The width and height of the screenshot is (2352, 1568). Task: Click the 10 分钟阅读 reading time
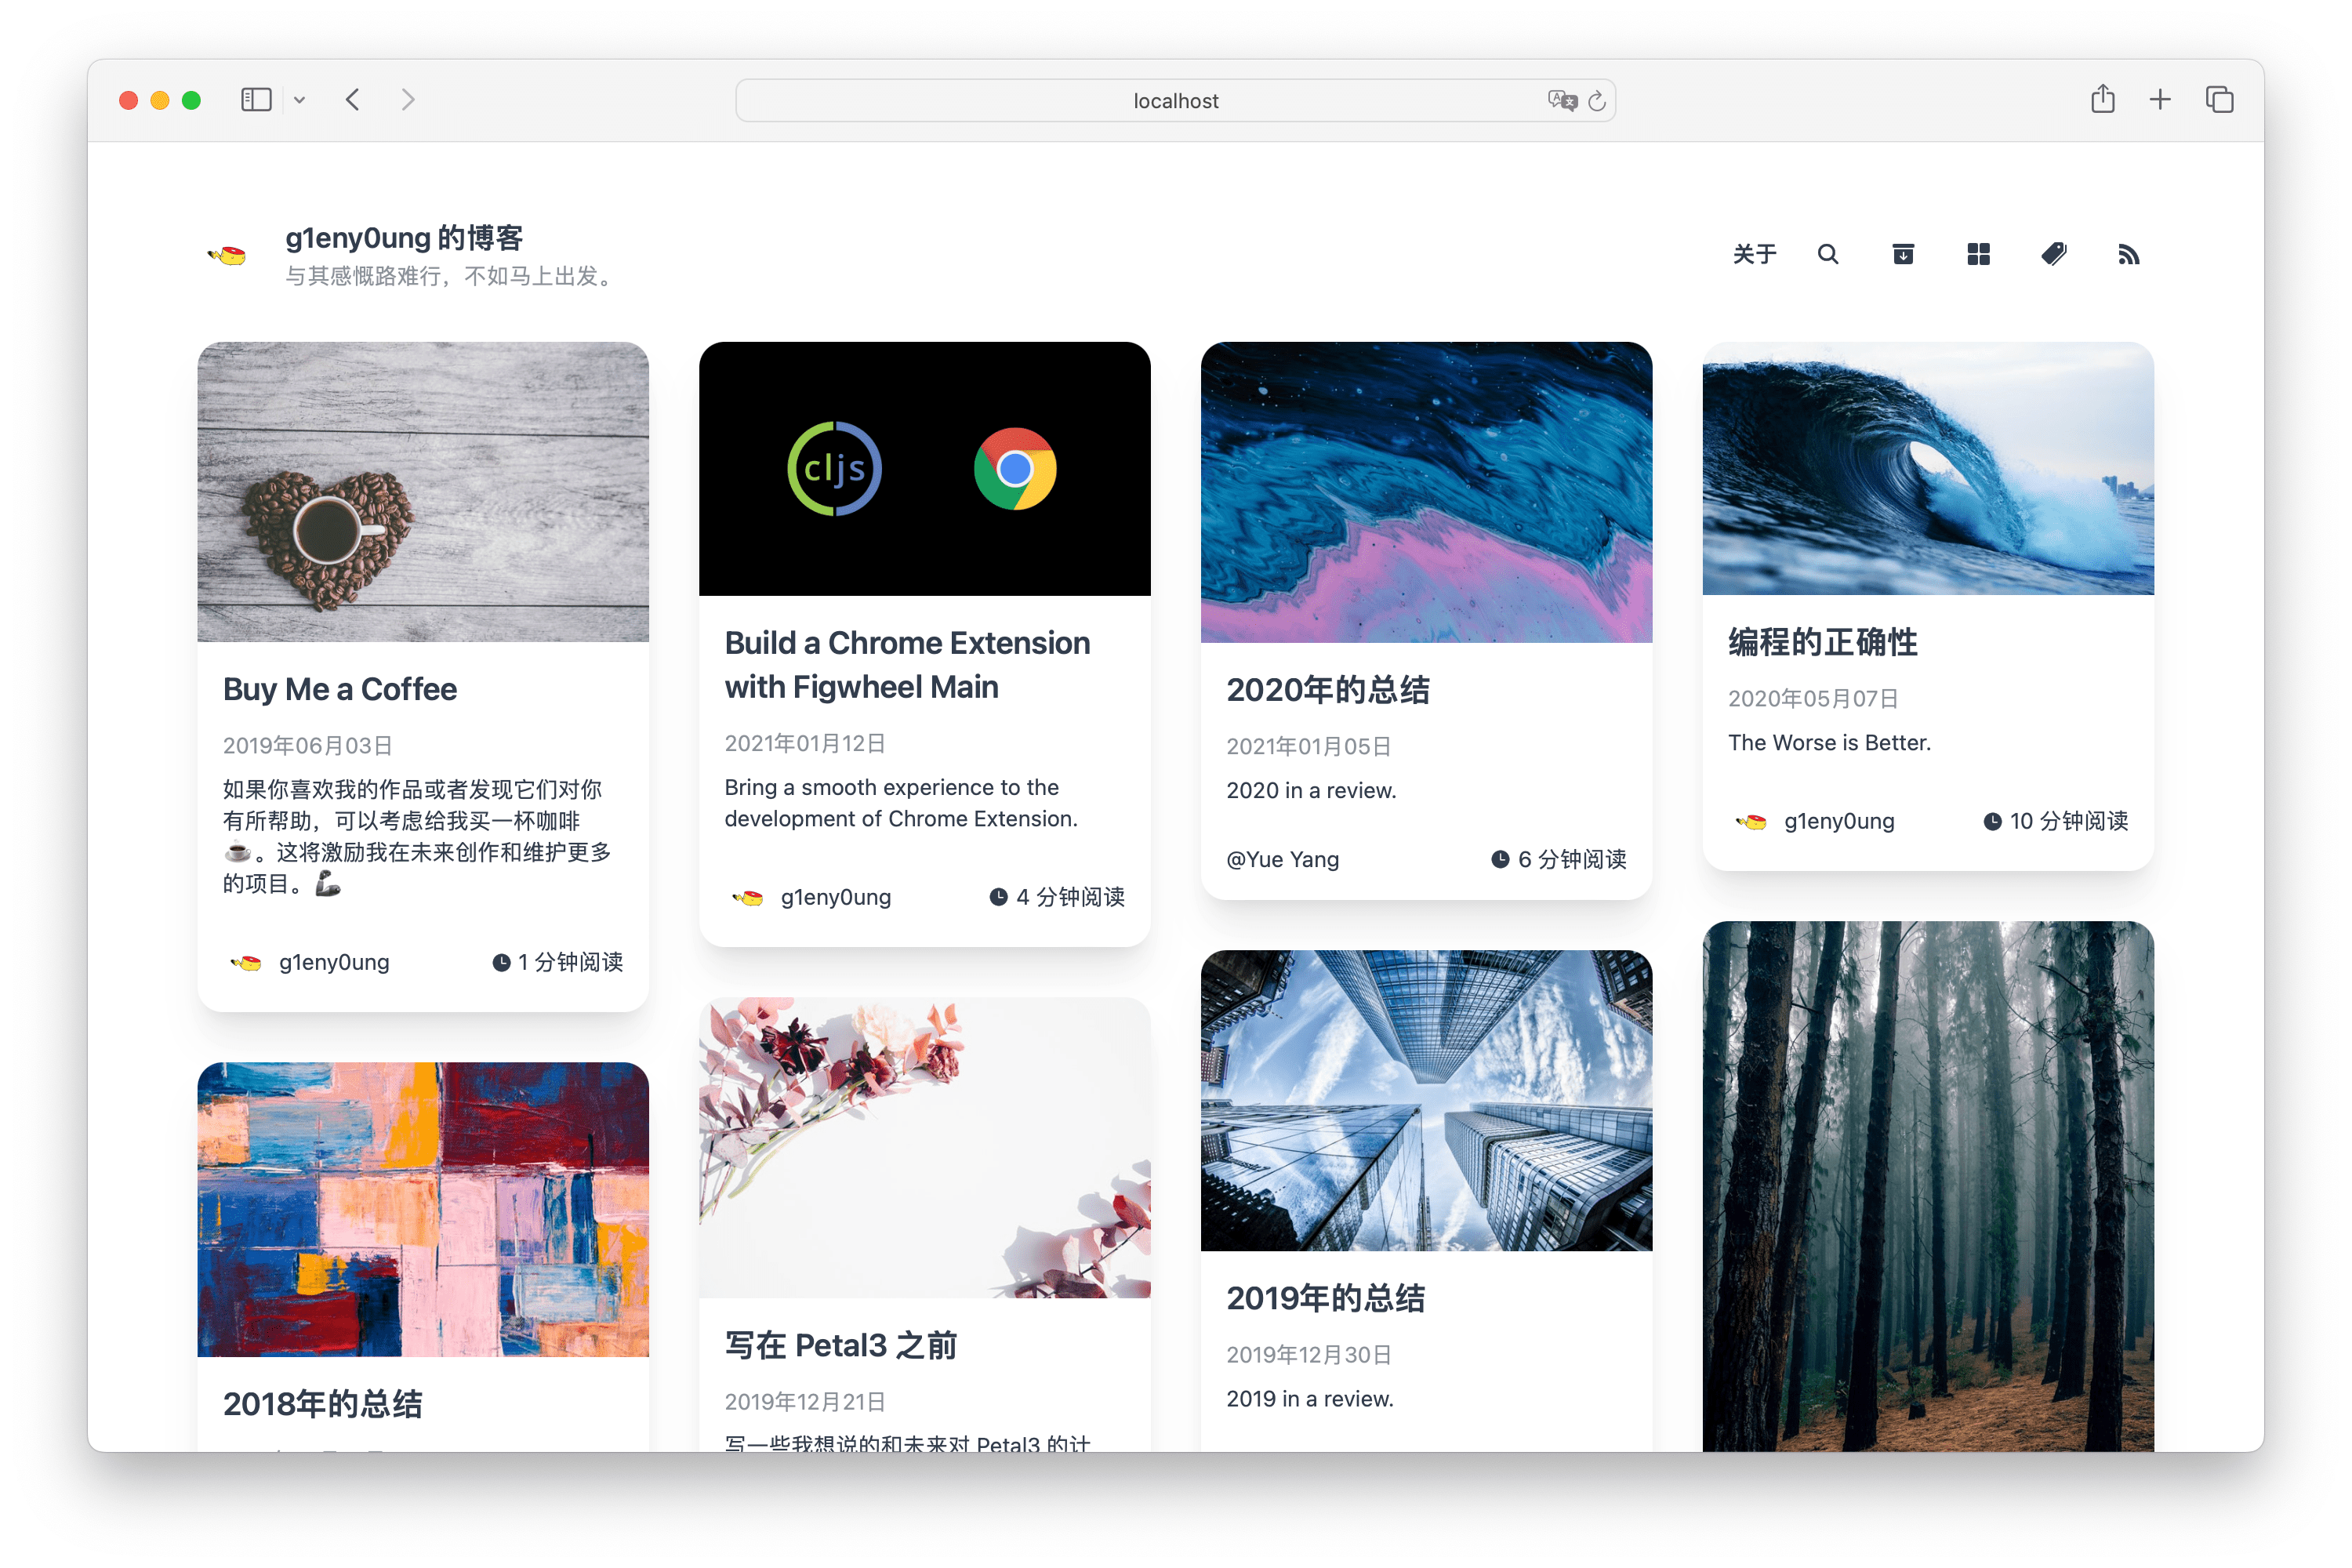[x=2068, y=821]
